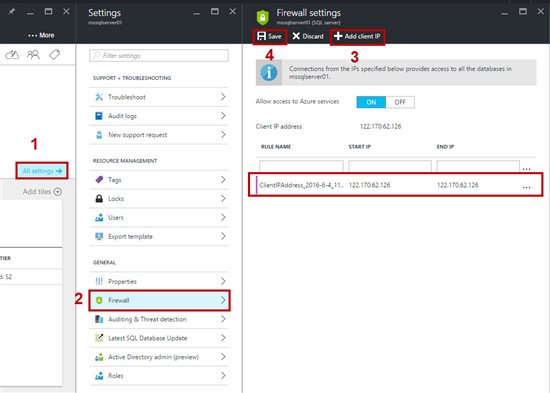Click the Save disk icon

[x=261, y=36]
